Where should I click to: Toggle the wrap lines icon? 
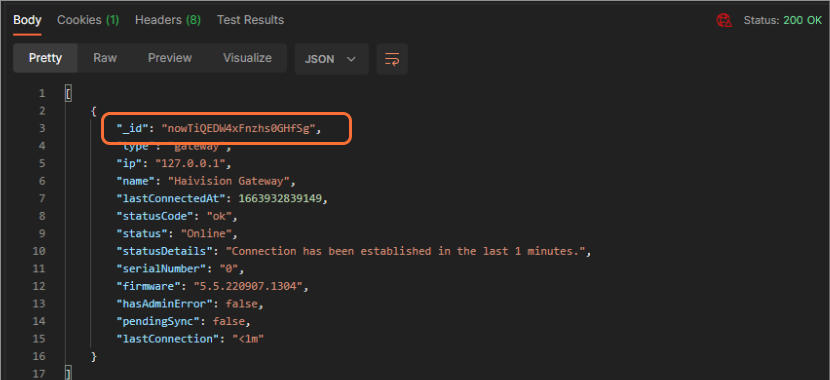pos(392,59)
